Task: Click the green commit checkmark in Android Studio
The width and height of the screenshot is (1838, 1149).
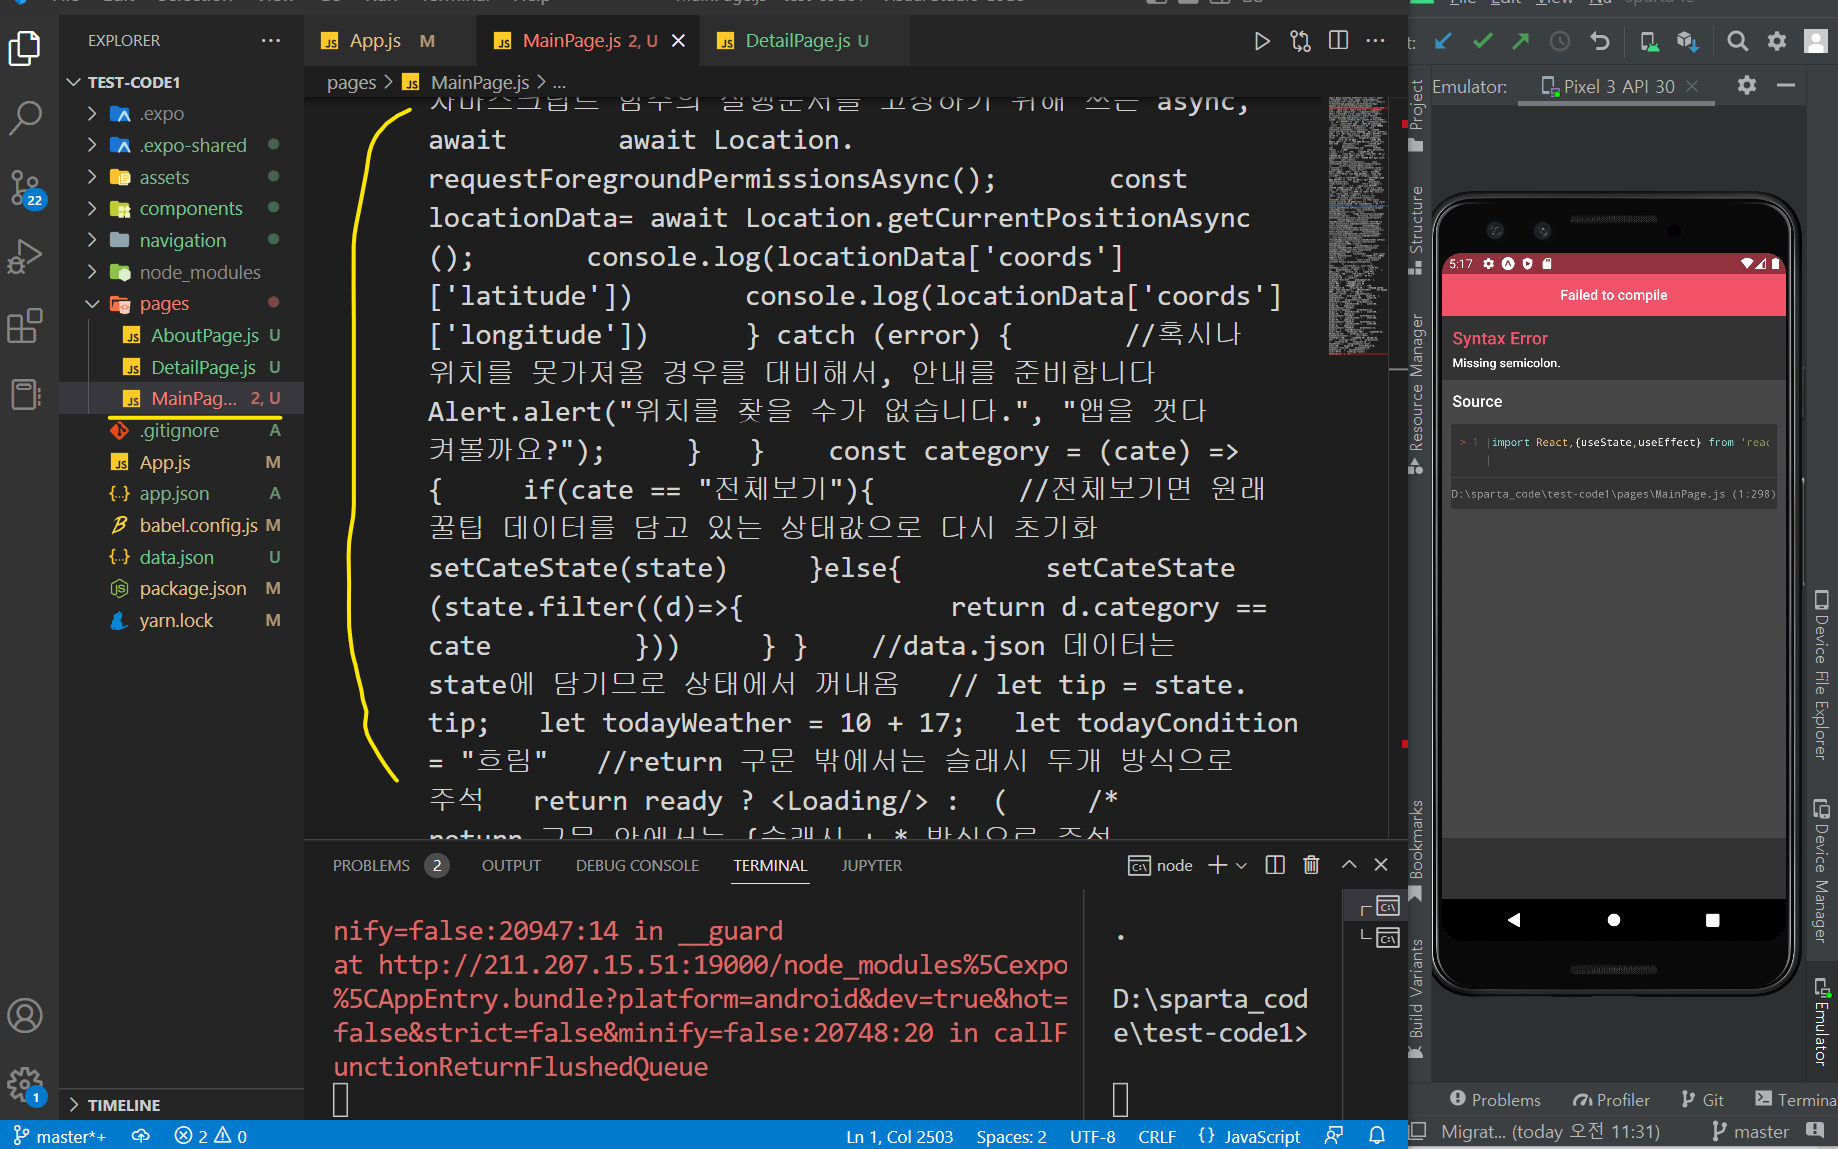Action: tap(1482, 41)
